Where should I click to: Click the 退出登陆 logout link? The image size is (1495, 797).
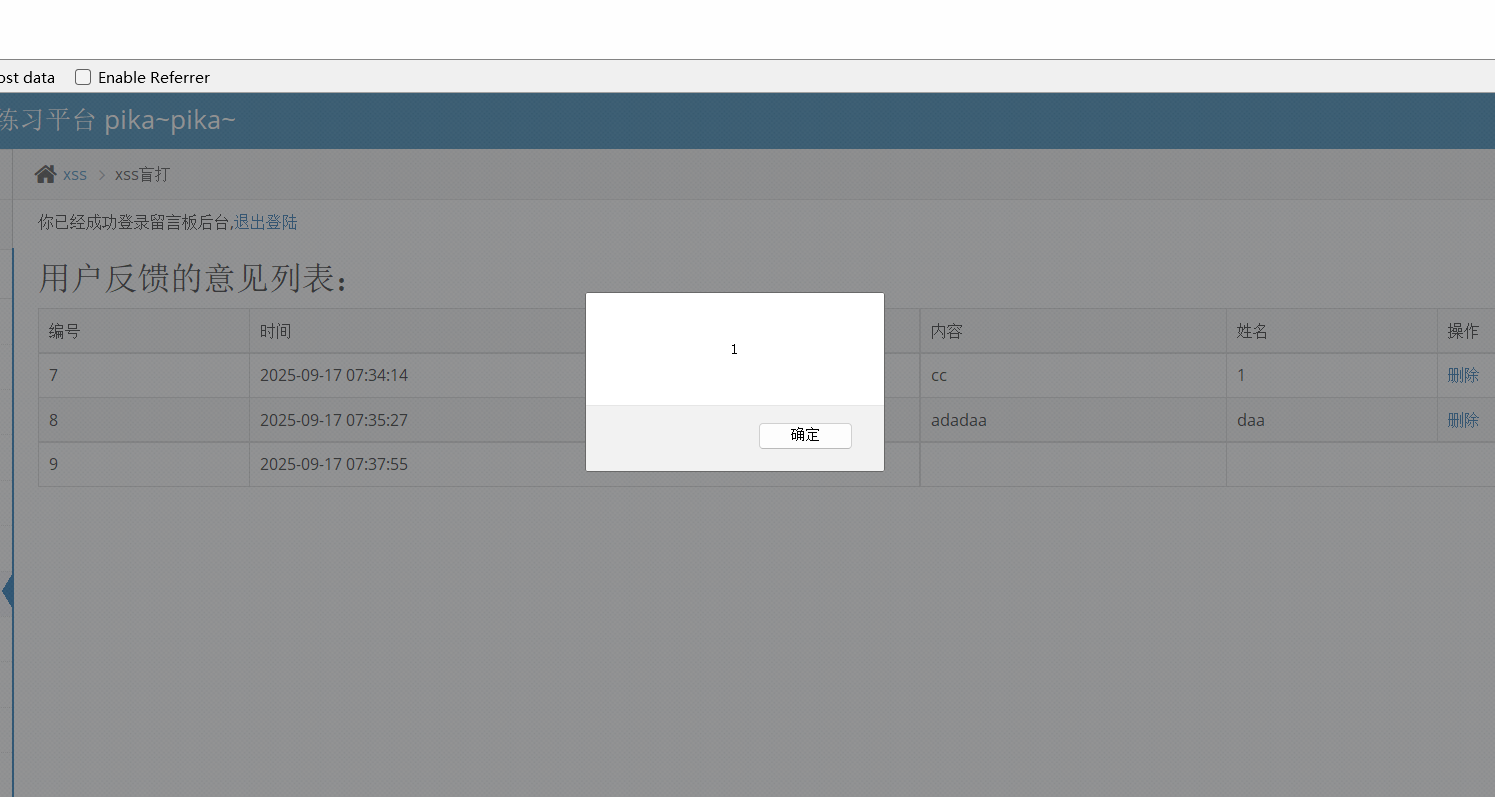pos(266,222)
